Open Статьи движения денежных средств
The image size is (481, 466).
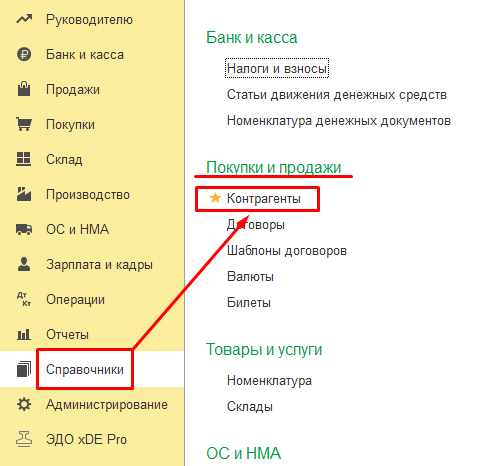pyautogui.click(x=337, y=95)
